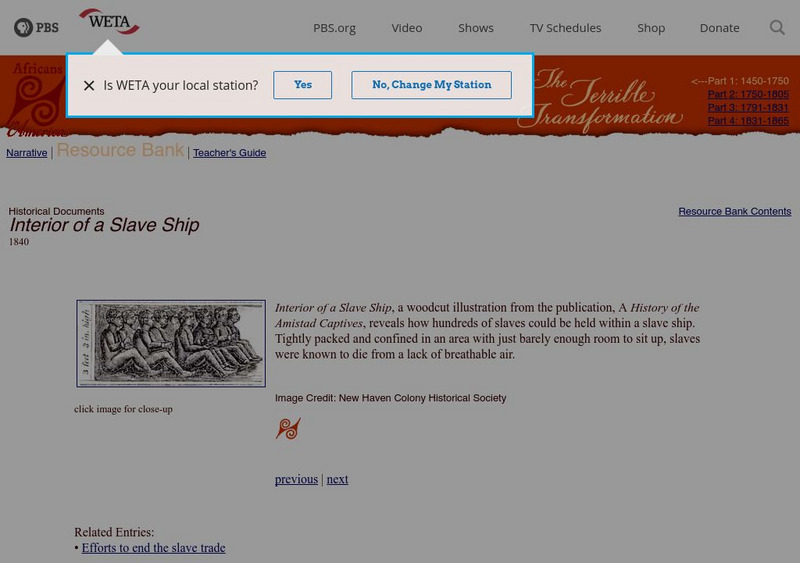Click the red swirl ornament icon
The image size is (800, 563).
pos(288,429)
